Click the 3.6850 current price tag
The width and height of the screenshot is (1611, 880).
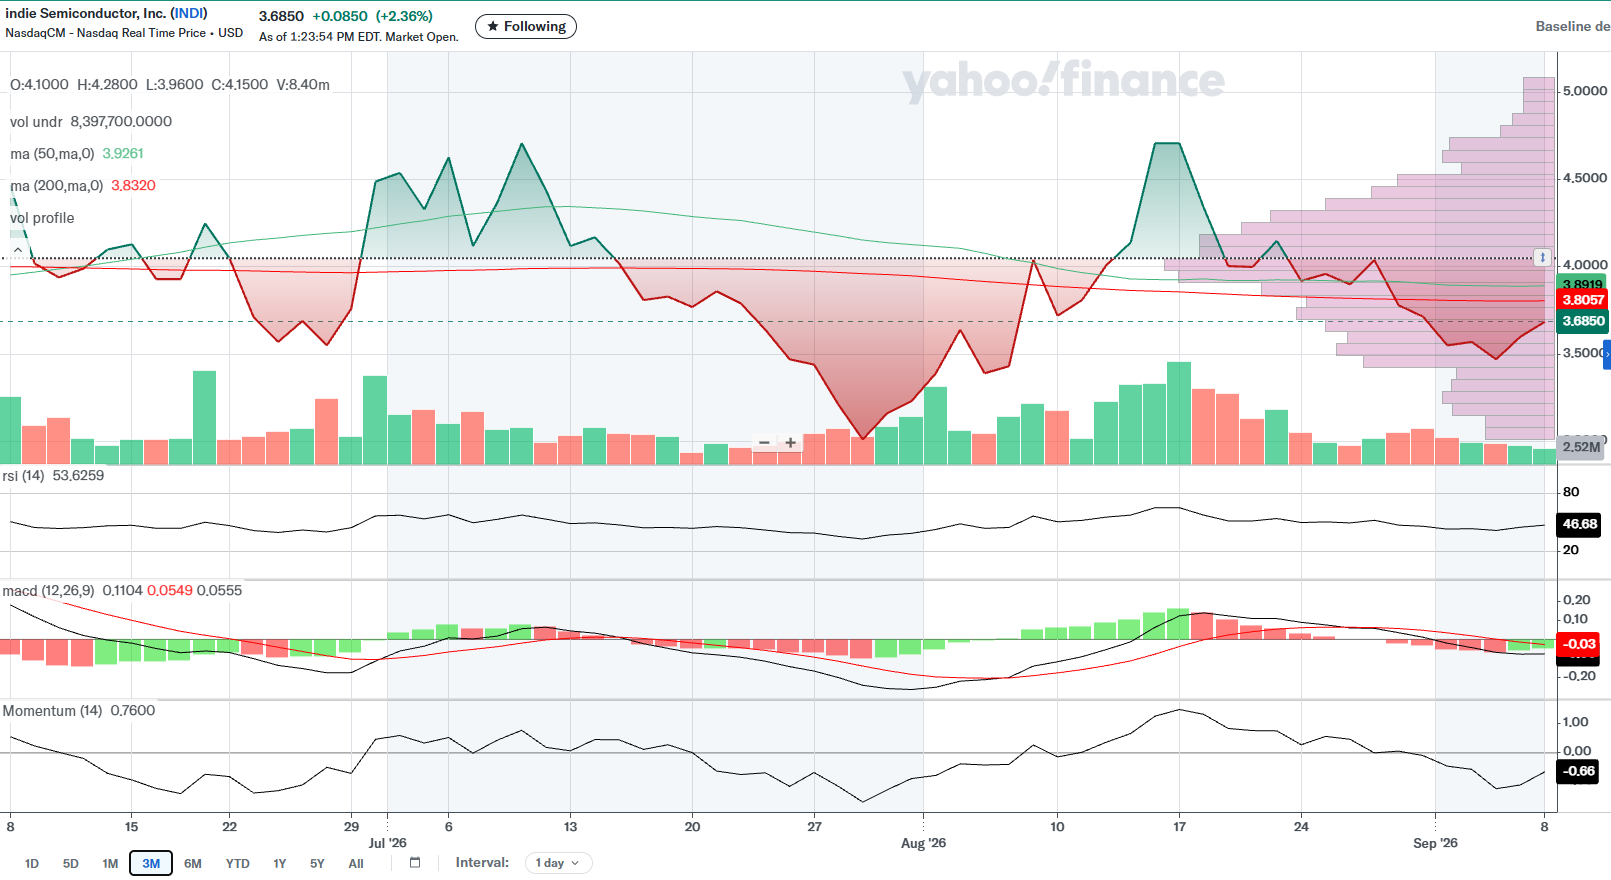click(x=1583, y=321)
